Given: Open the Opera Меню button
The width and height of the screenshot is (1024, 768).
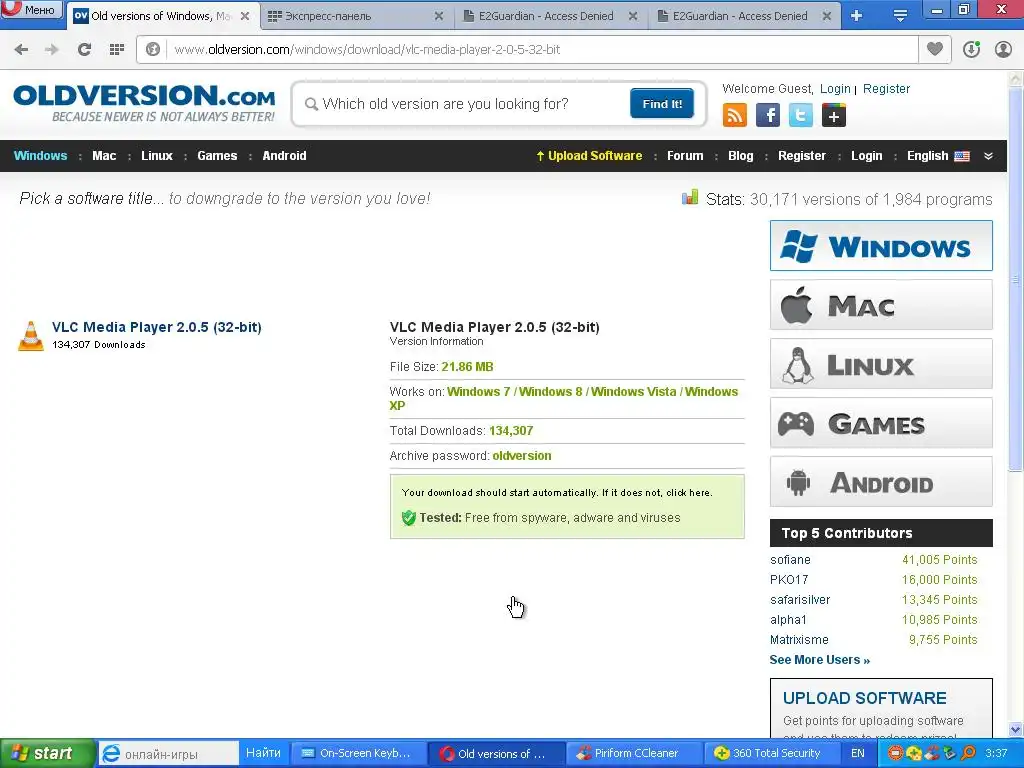Looking at the screenshot, I should [31, 9].
